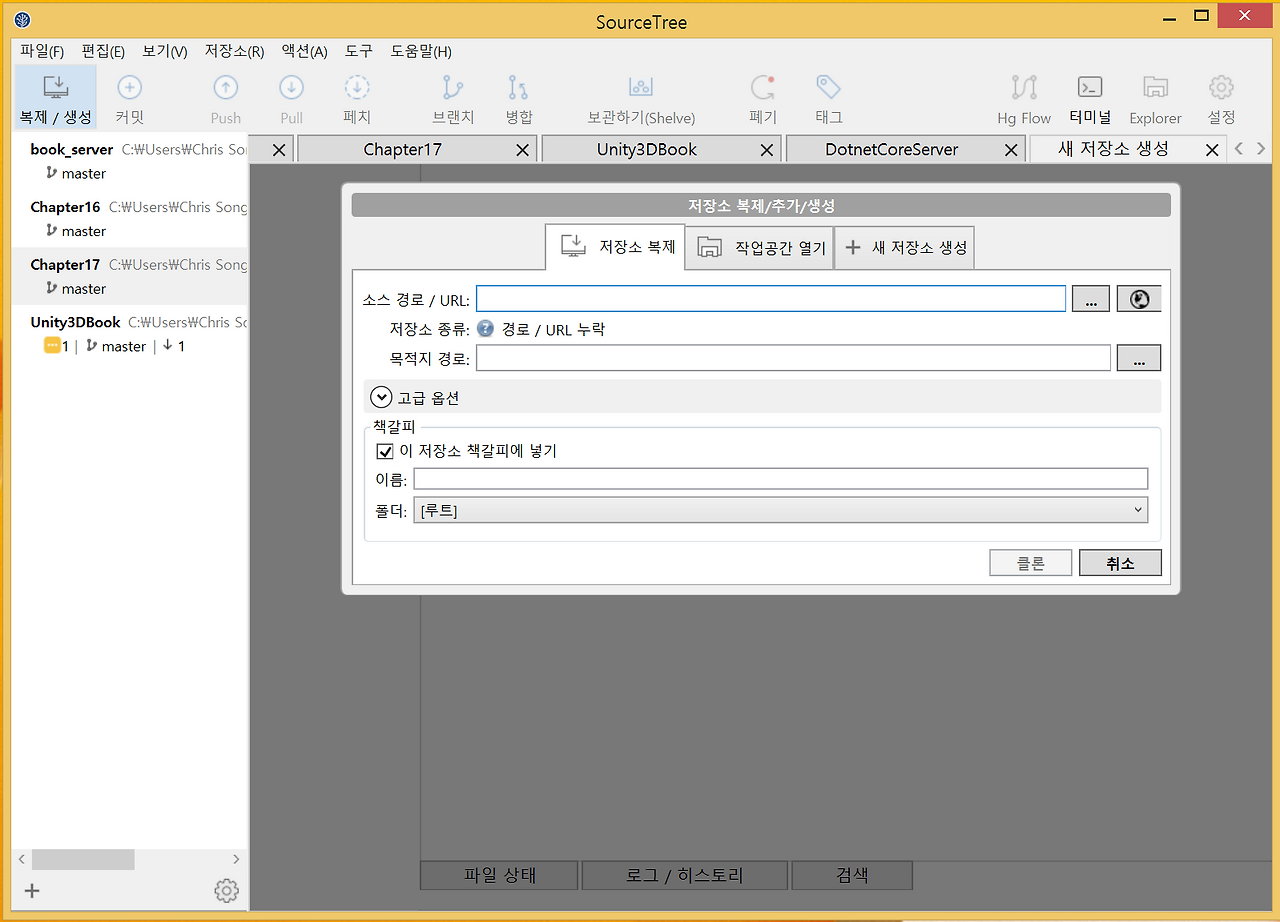Image resolution: width=1280 pixels, height=922 pixels.
Task: Click the Push toolbar icon
Action: [225, 97]
